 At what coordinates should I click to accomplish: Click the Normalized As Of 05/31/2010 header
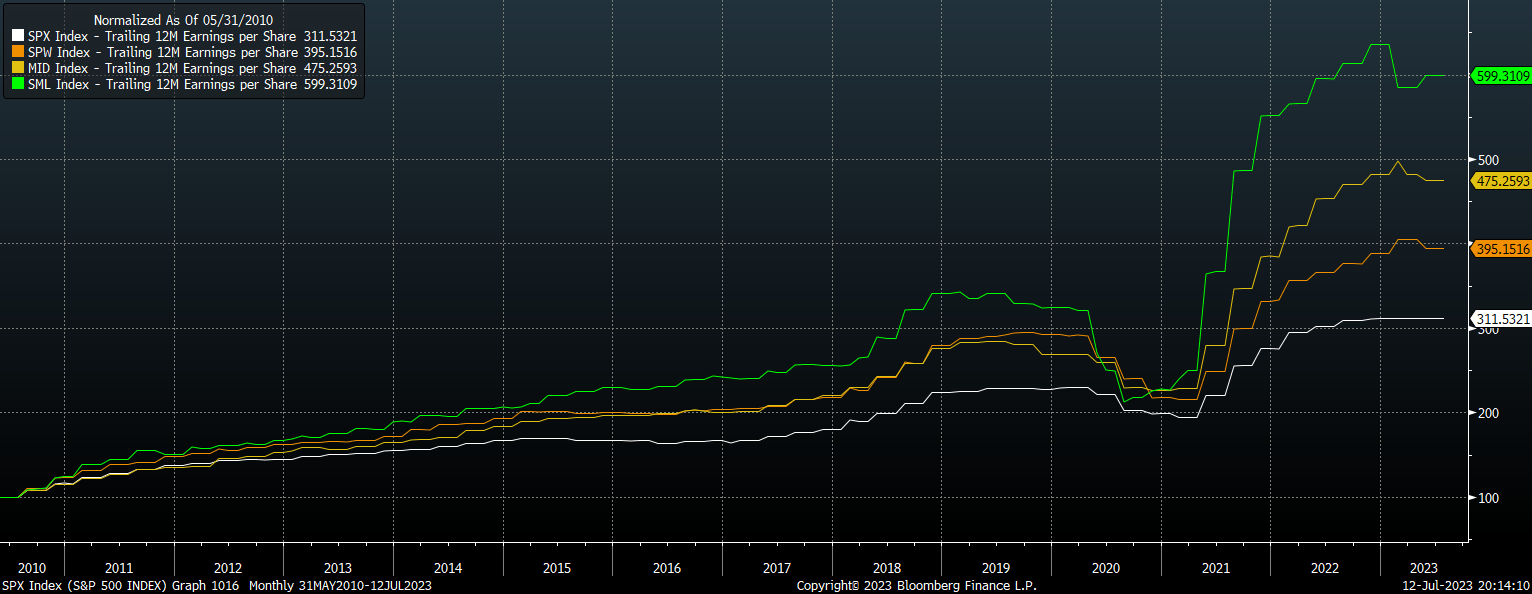coord(180,19)
